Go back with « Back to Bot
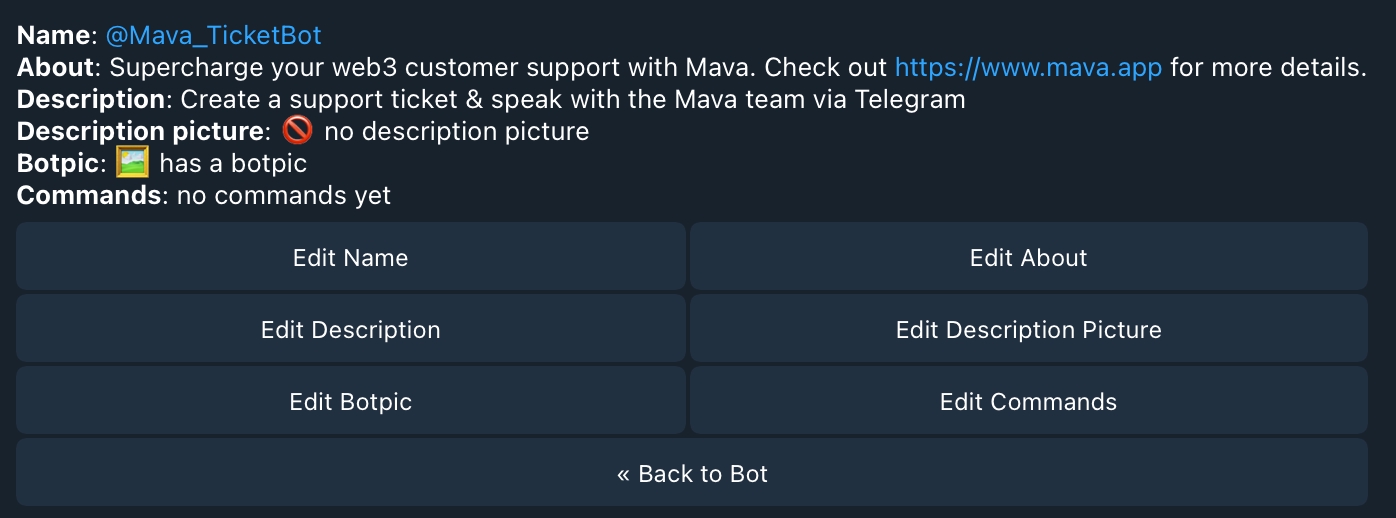This screenshot has height=518, width=1396. (x=691, y=474)
